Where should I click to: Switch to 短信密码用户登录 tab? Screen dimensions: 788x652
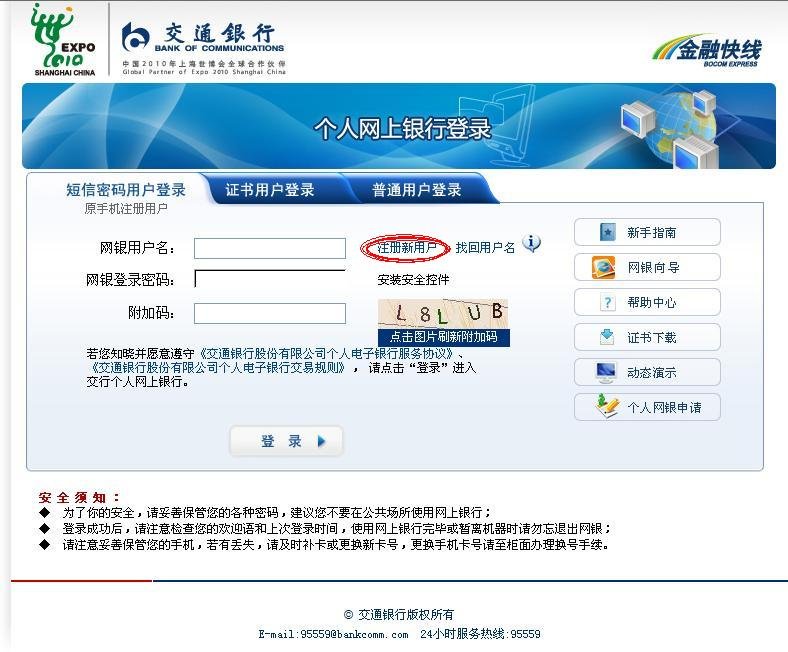(126, 190)
